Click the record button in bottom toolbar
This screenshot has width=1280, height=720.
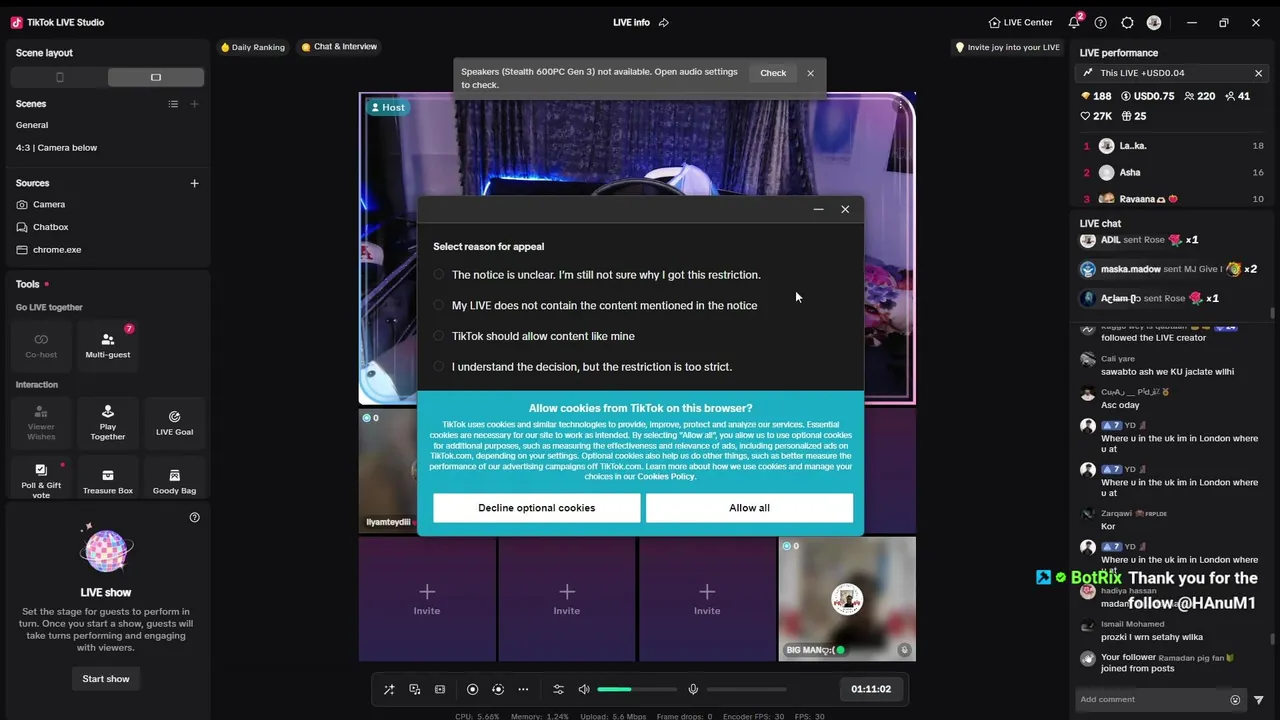coord(473,690)
